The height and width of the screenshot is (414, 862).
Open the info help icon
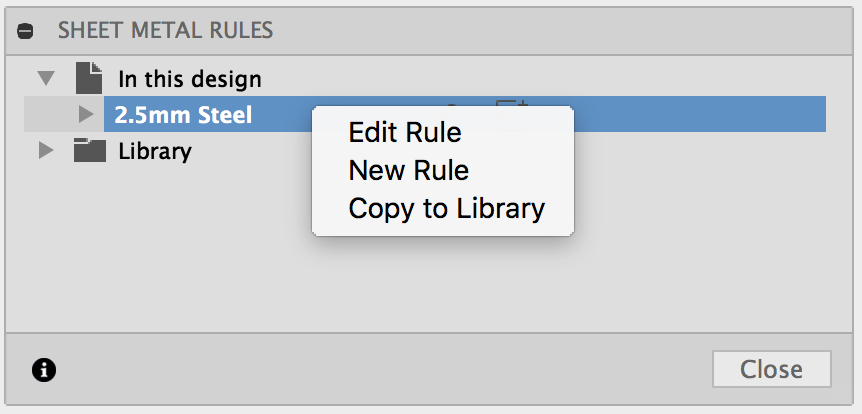pyautogui.click(x=44, y=370)
